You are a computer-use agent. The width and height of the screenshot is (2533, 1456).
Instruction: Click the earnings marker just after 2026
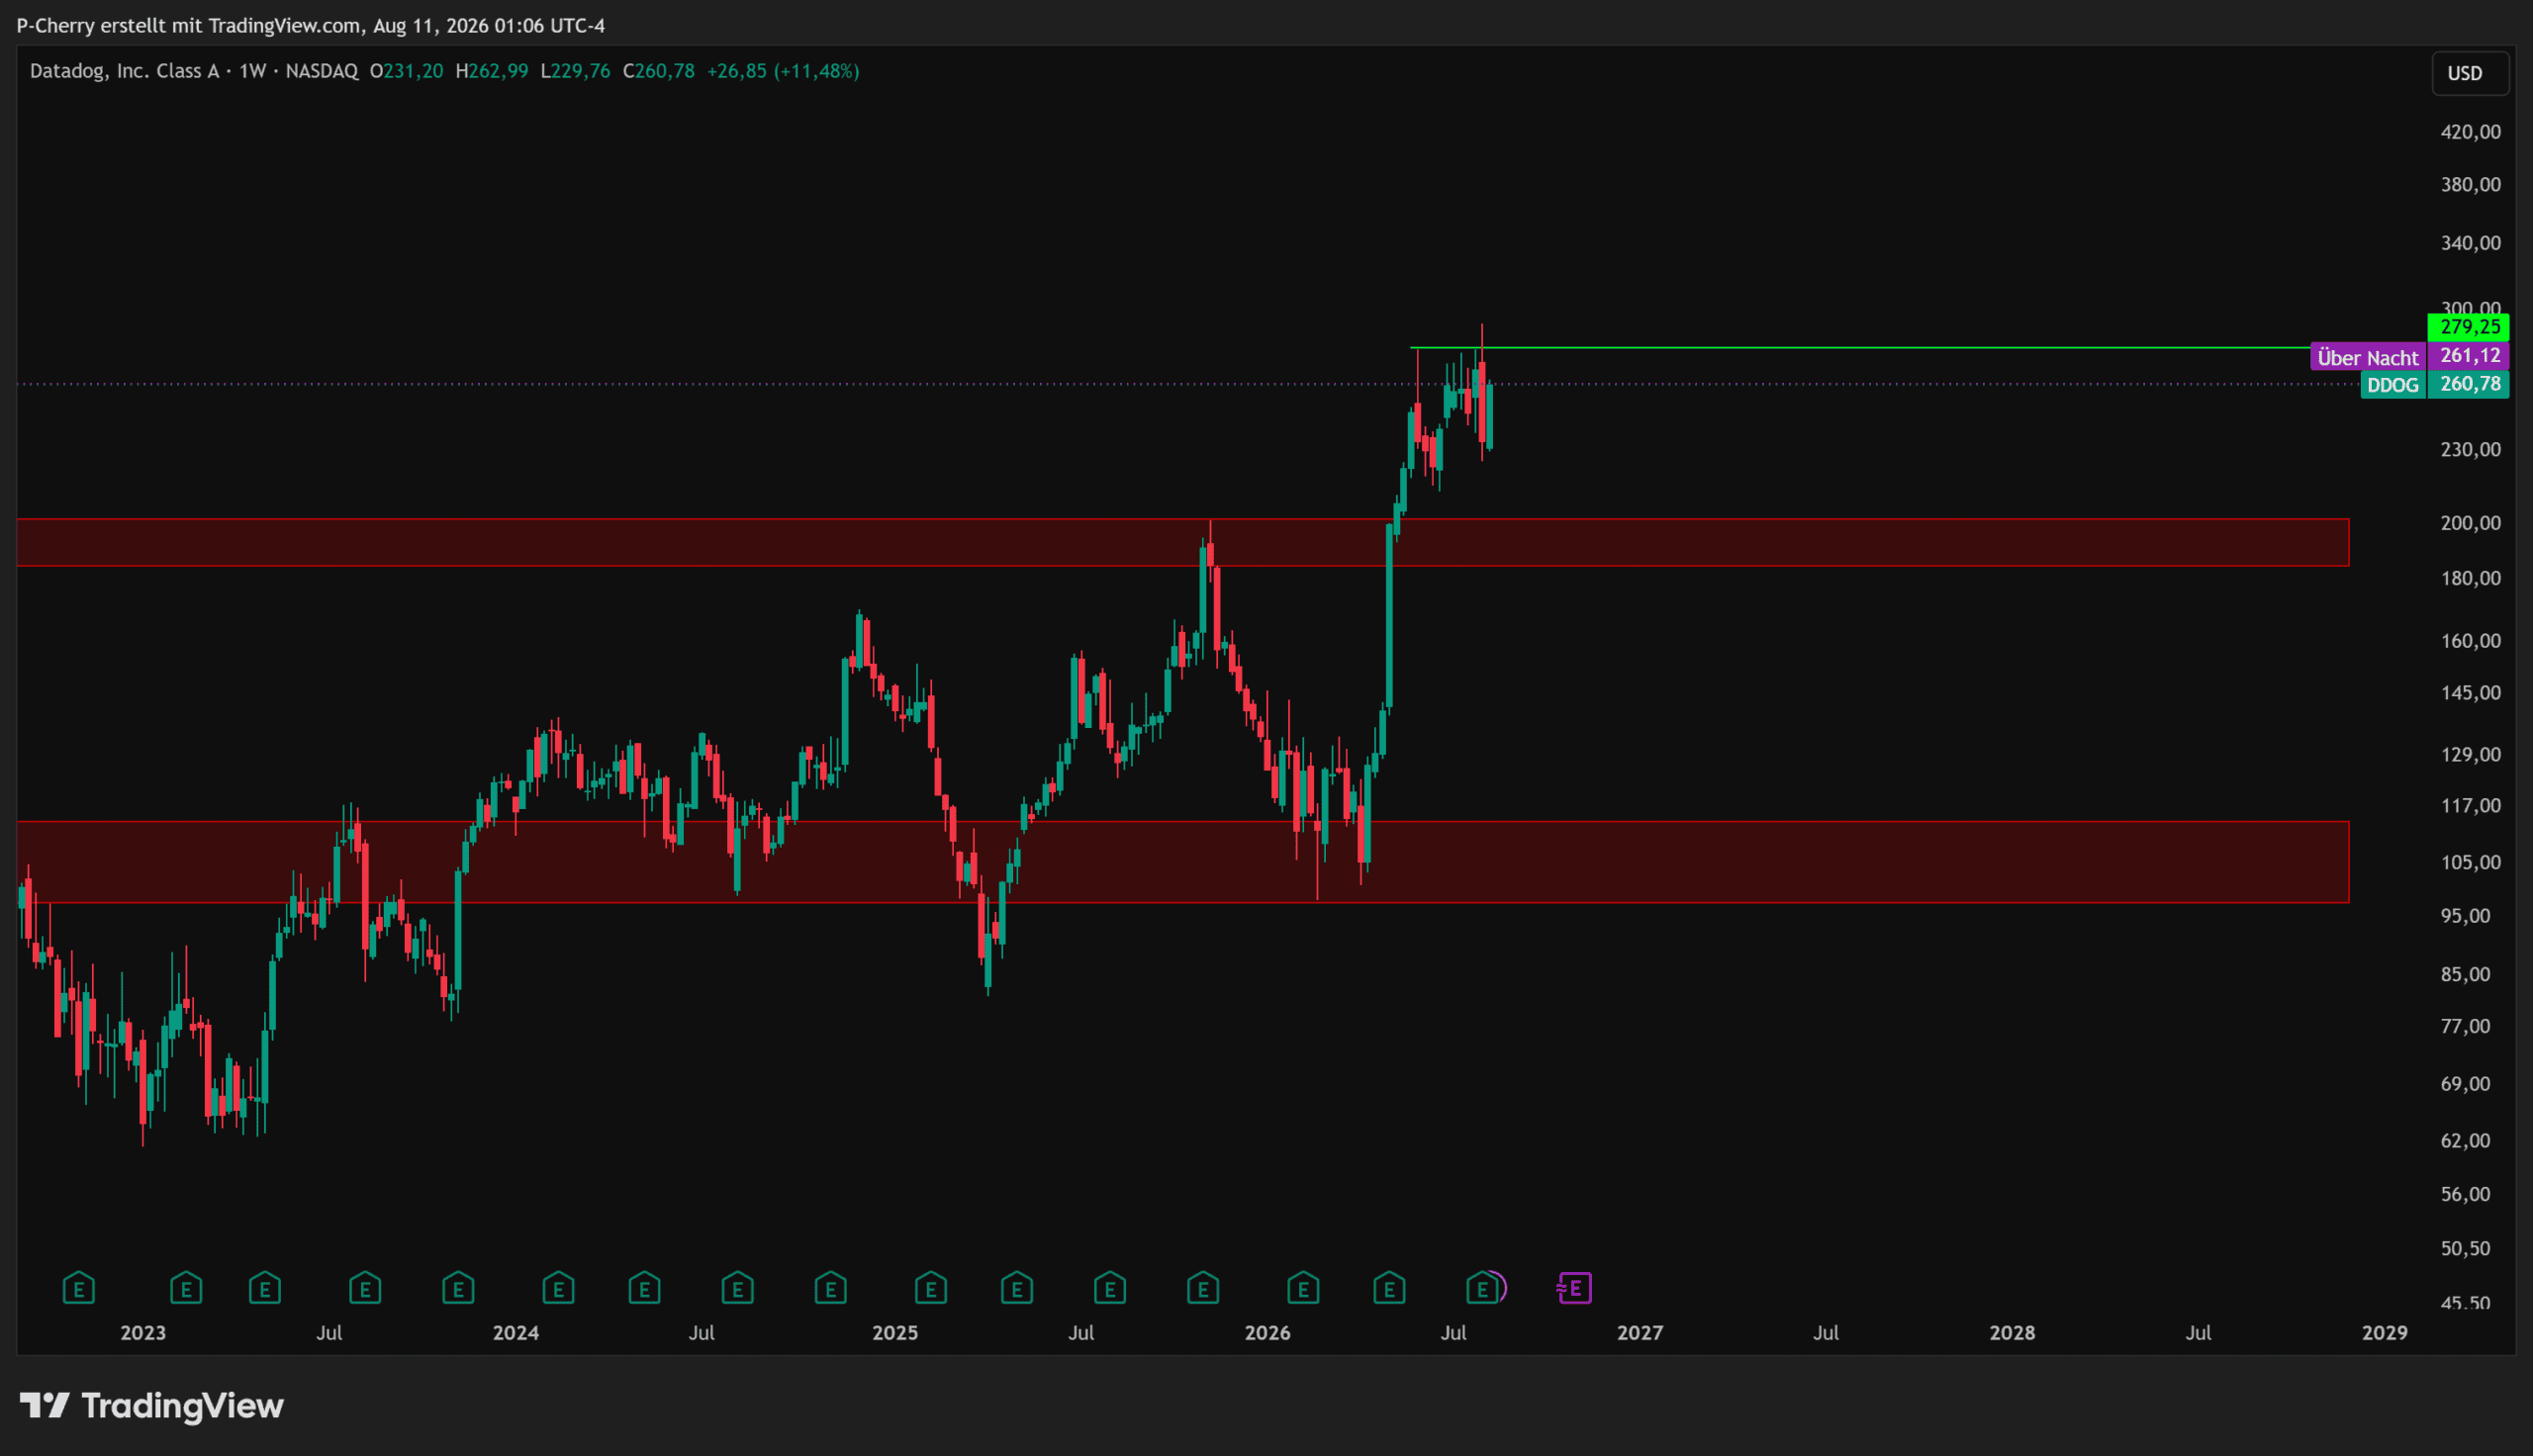tap(1303, 1287)
